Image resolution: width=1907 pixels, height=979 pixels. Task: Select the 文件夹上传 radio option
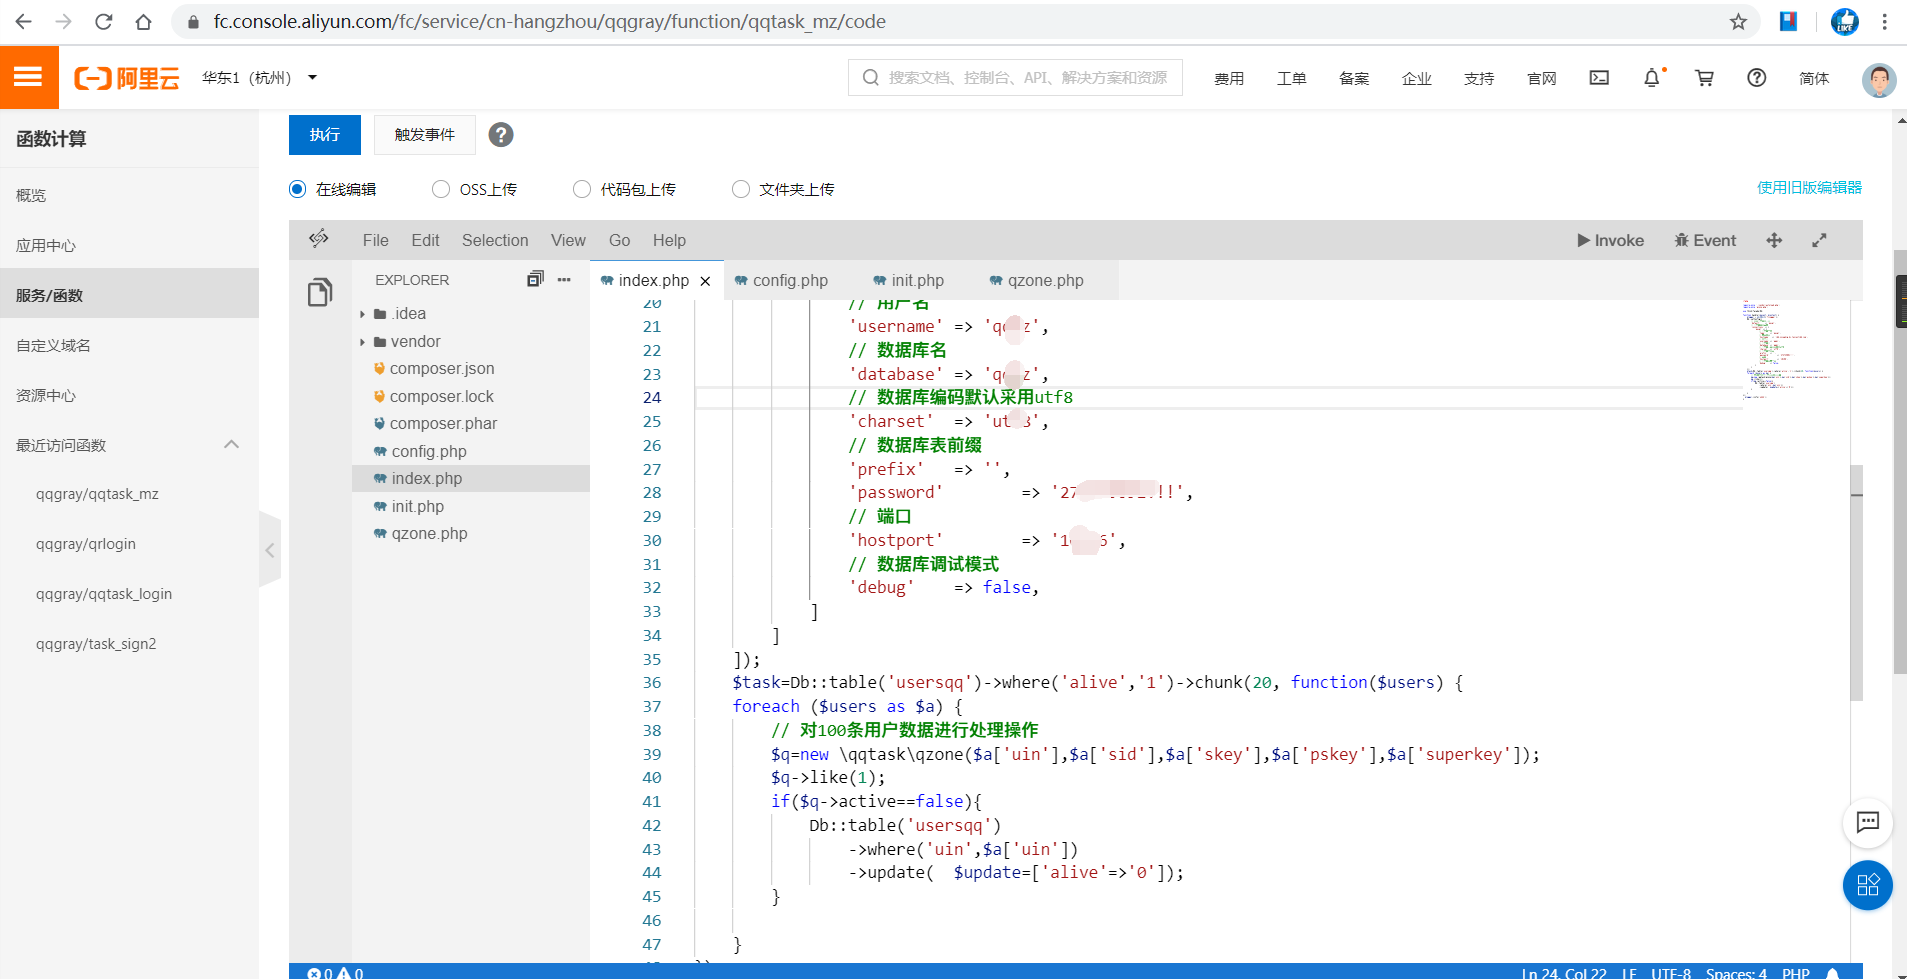[x=741, y=189]
